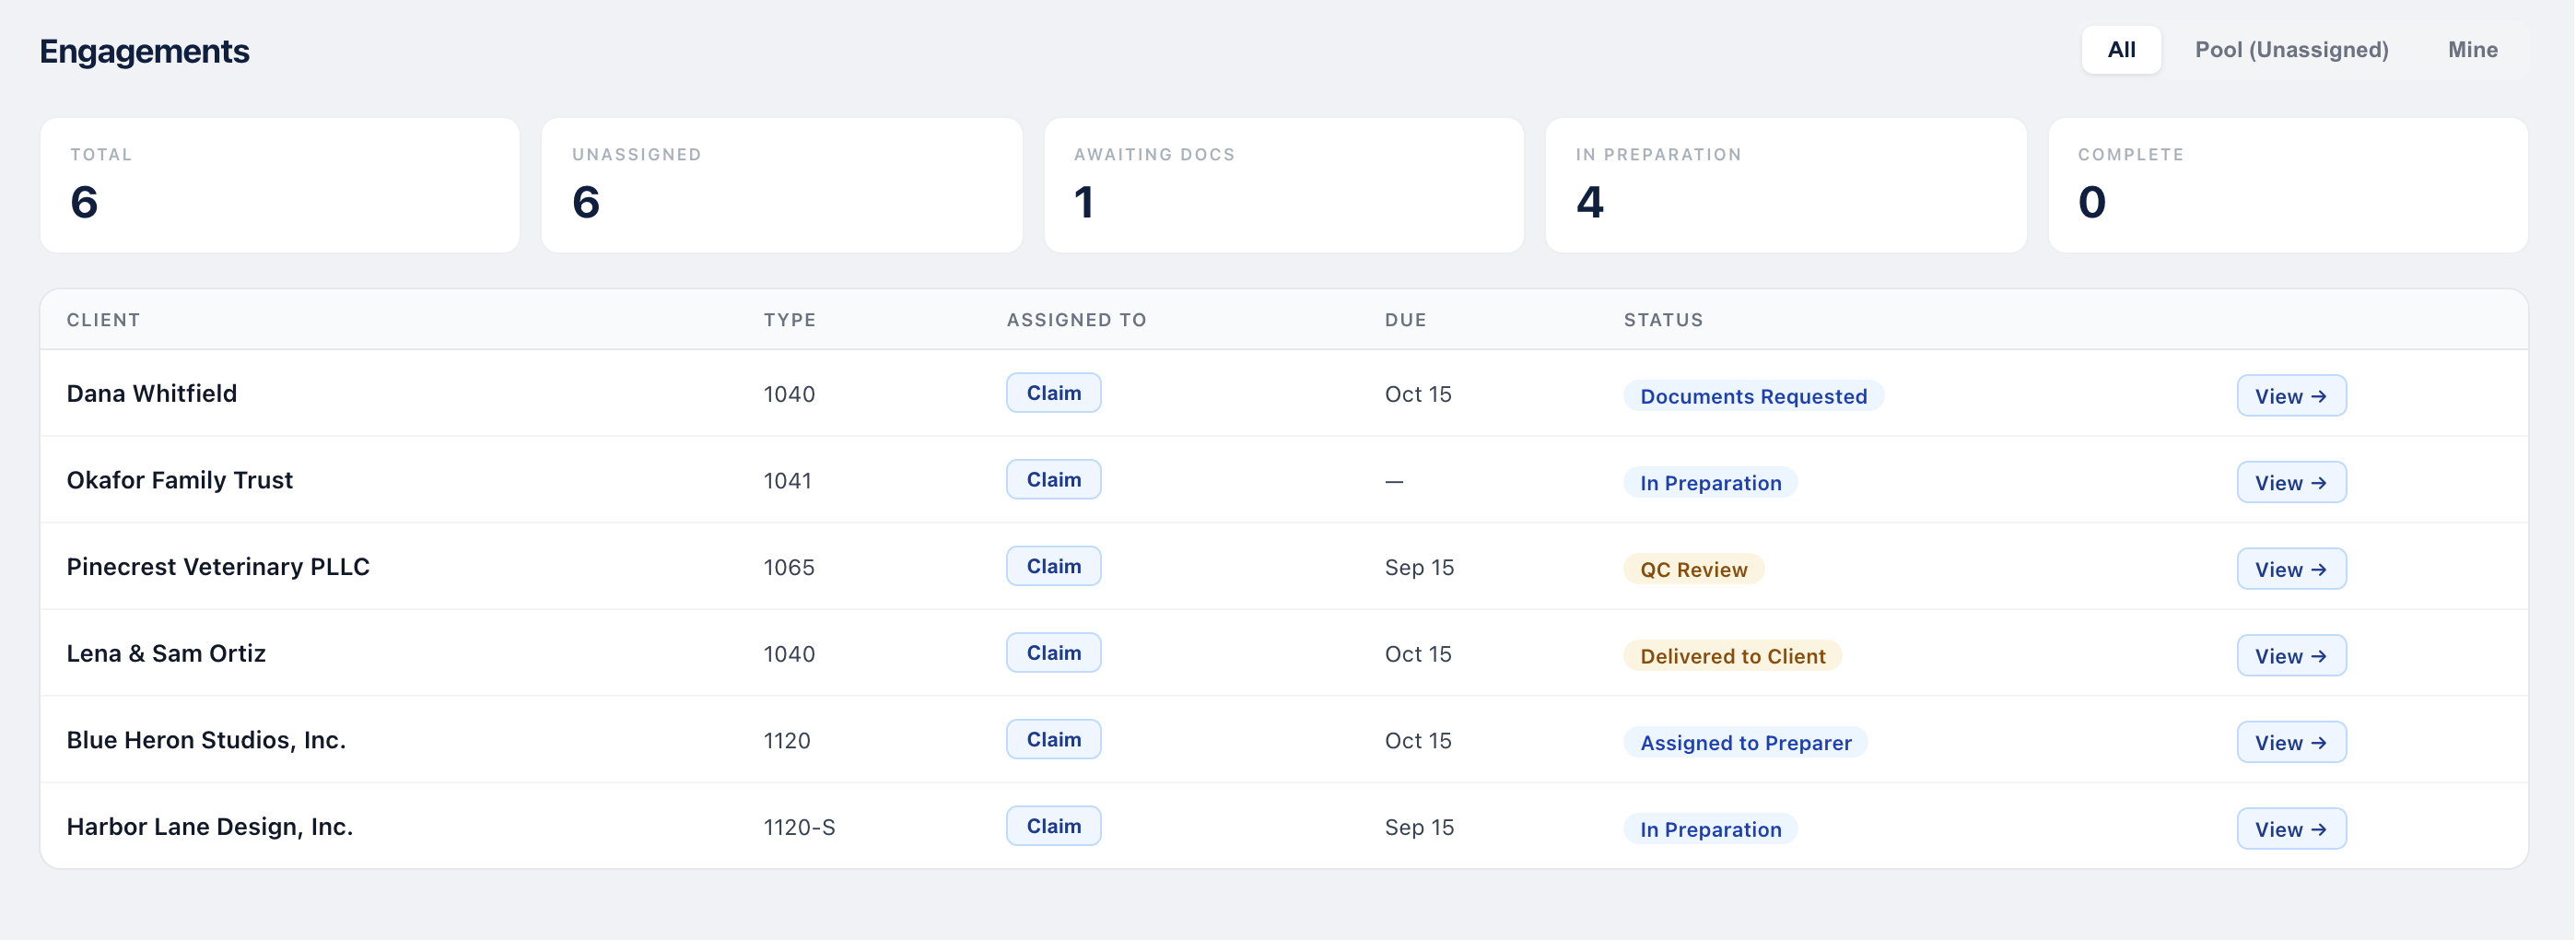View the Lena & Sam Ortiz engagement

[x=2291, y=656]
